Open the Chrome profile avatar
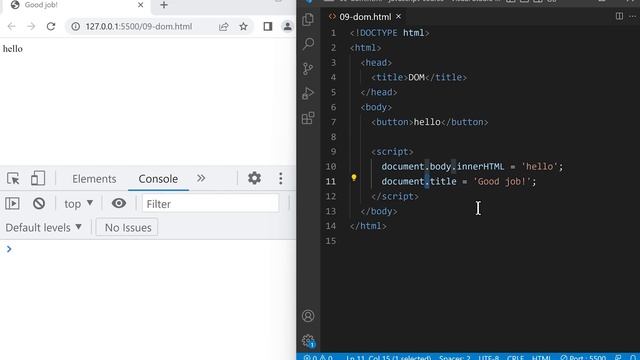This screenshot has height=360, width=640. [x=287, y=27]
